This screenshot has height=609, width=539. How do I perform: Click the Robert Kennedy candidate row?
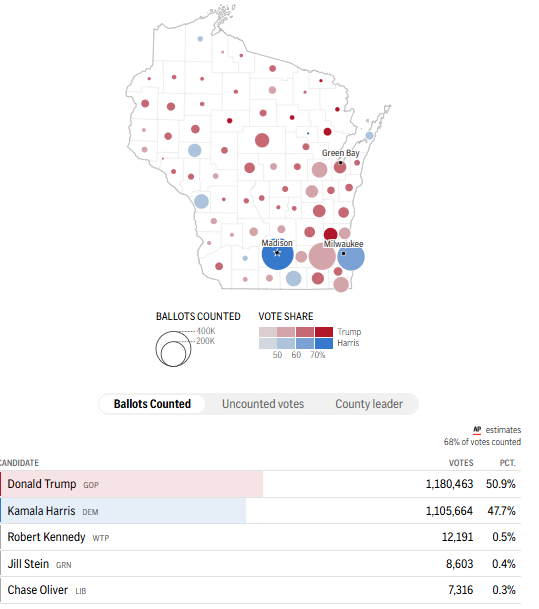[x=260, y=537]
